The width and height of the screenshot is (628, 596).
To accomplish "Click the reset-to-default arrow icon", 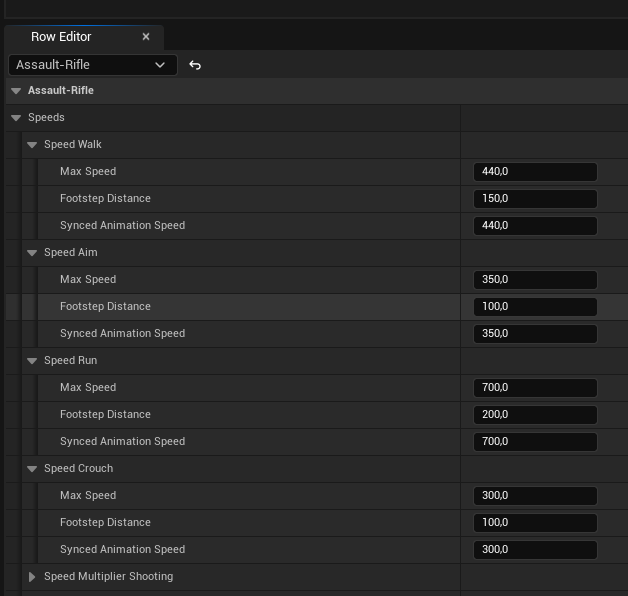I will (195, 65).
